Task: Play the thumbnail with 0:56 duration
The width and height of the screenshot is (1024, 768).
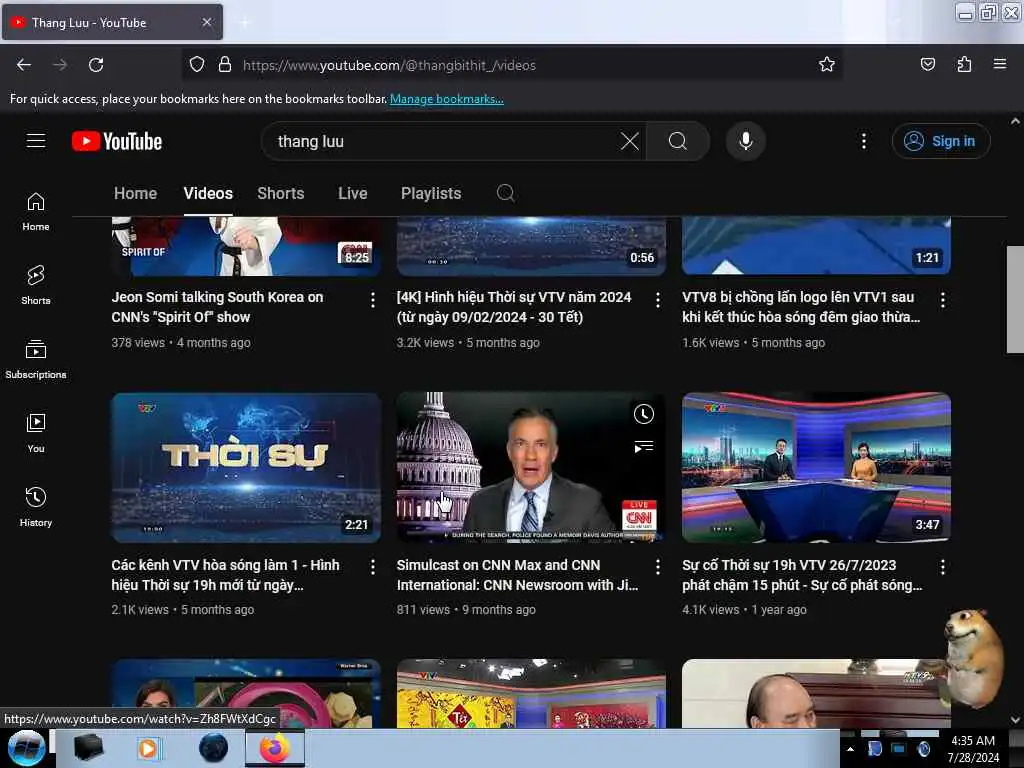Action: click(531, 246)
